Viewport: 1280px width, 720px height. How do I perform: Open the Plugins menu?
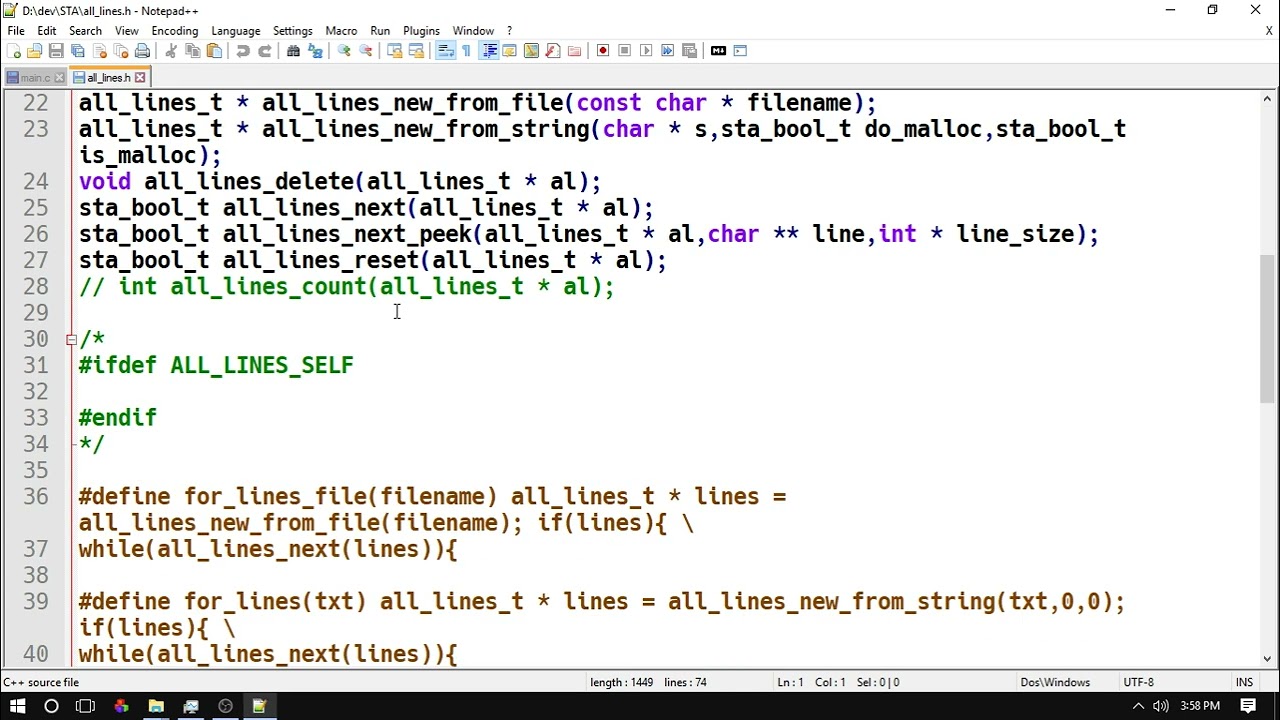coord(421,31)
